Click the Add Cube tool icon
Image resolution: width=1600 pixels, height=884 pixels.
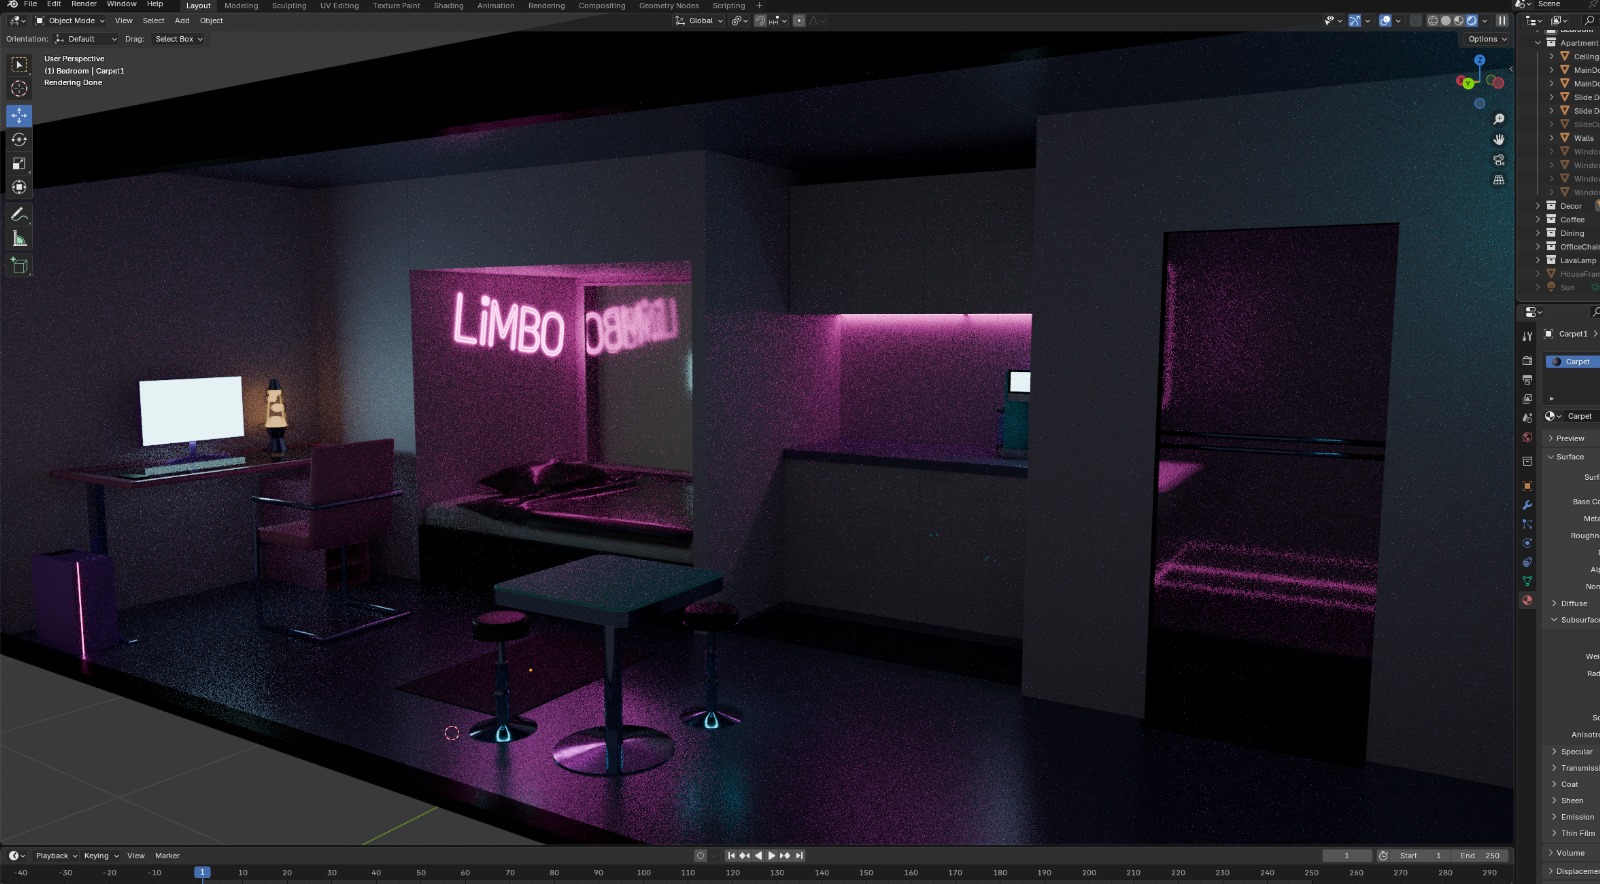(x=19, y=265)
